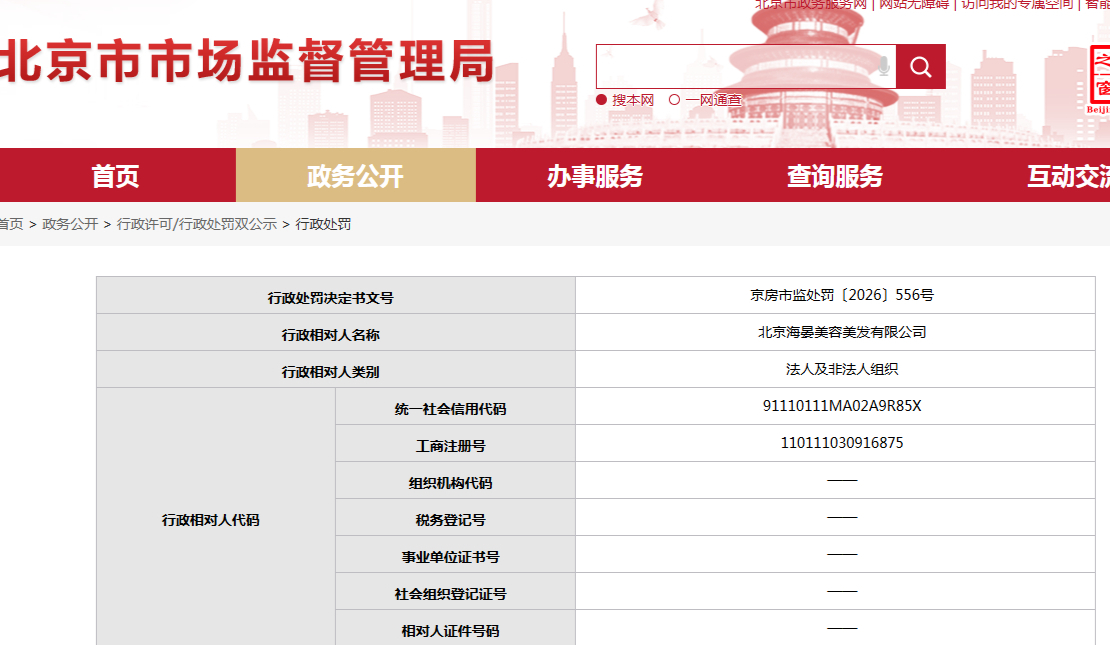Click the 行政相对人名称 header cell
Image resolution: width=1110 pixels, height=645 pixels.
pyautogui.click(x=336, y=333)
